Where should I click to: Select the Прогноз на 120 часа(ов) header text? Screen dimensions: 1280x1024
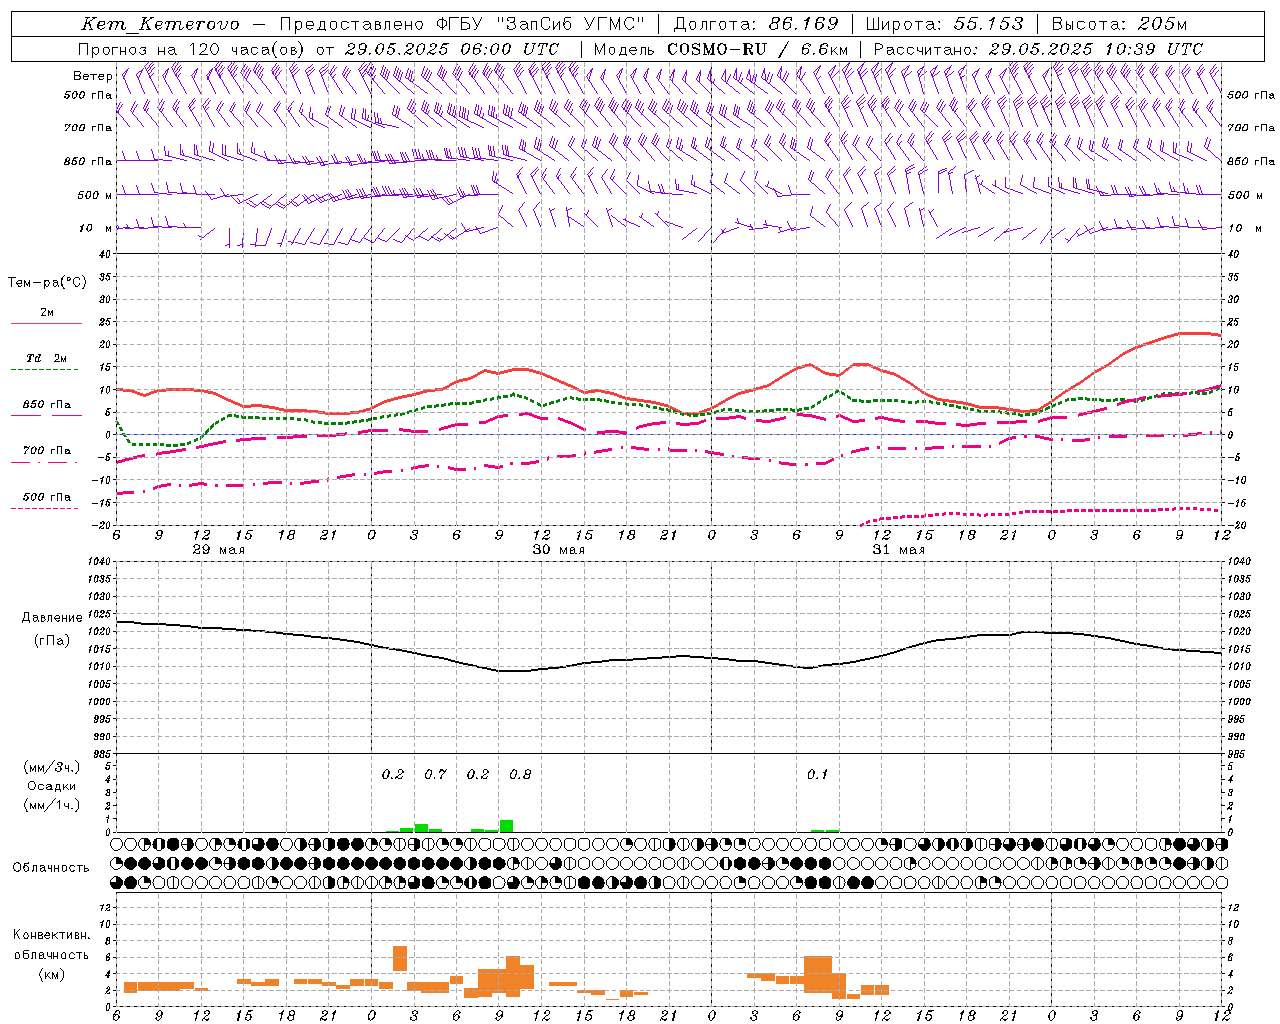(x=192, y=49)
